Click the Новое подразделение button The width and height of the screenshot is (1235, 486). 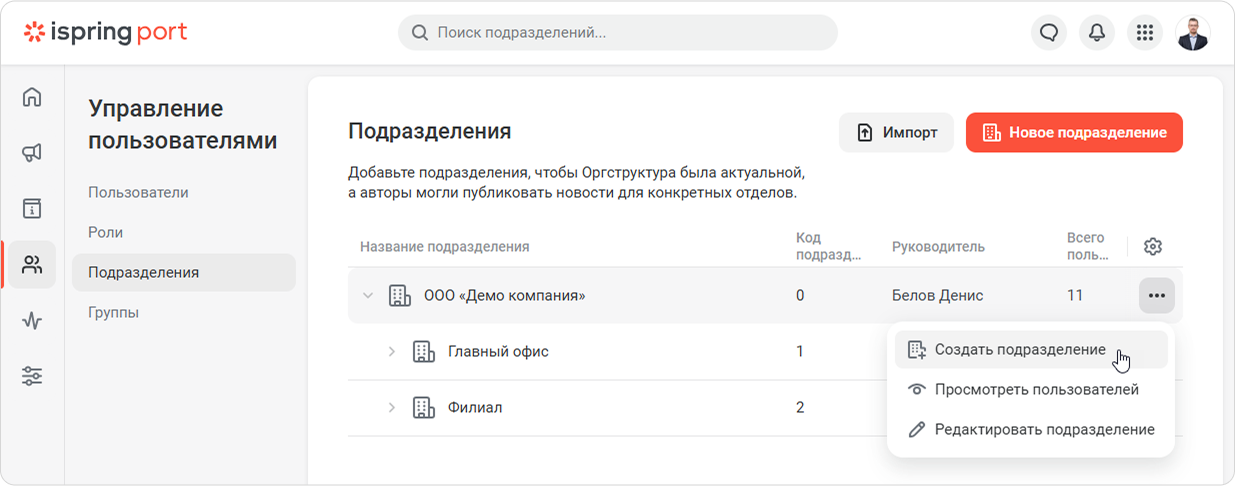point(1074,132)
